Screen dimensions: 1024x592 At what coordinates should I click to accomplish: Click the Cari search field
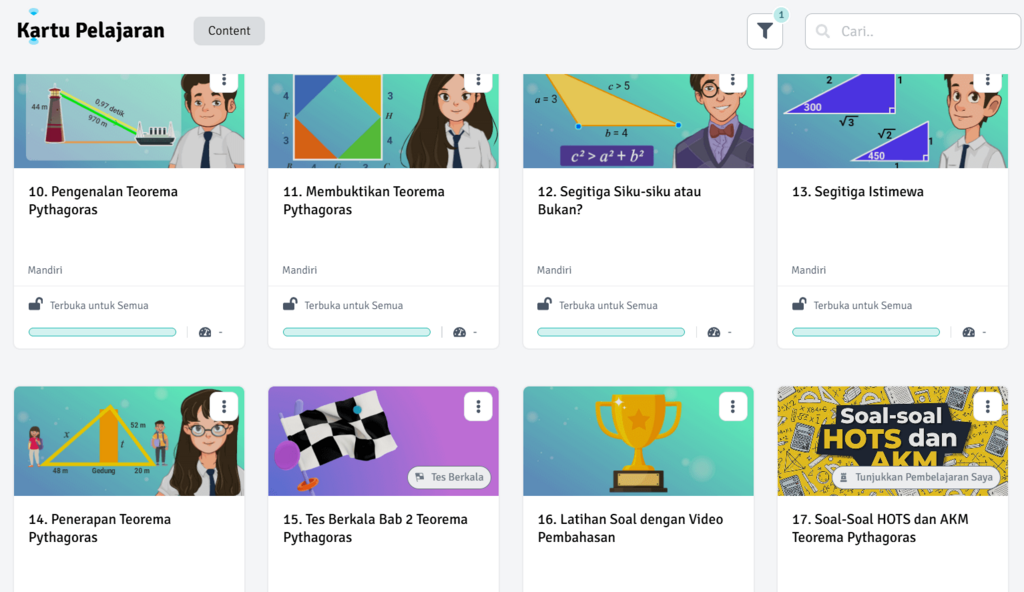point(920,32)
